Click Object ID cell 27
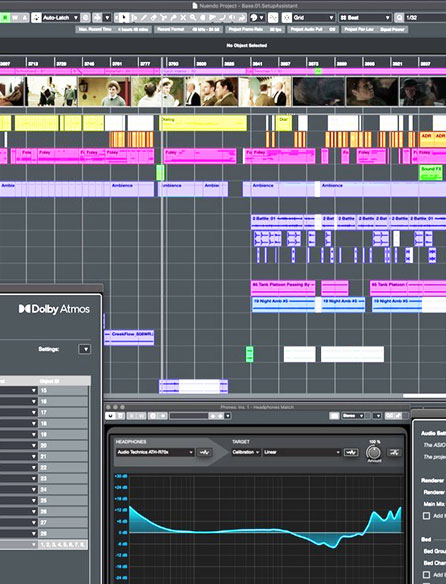 pyautogui.click(x=63, y=523)
